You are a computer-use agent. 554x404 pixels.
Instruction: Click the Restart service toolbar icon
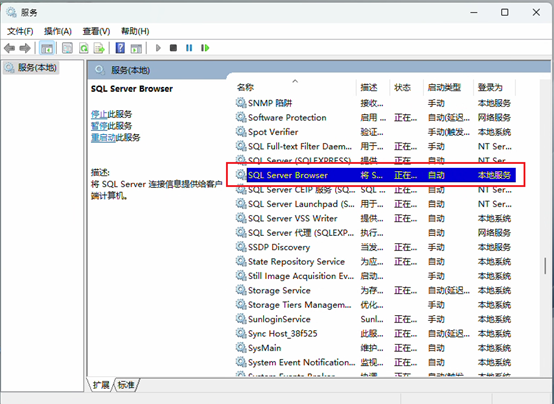tap(205, 48)
